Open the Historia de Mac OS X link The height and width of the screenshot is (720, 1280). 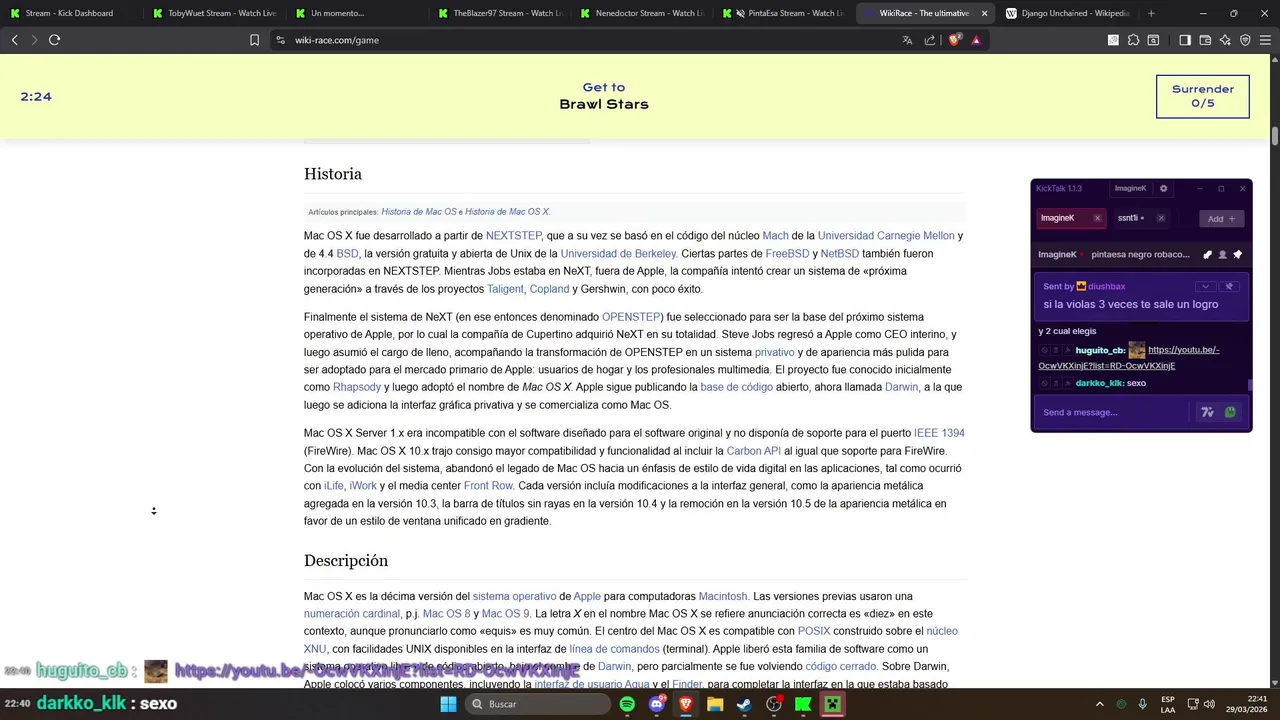507,212
